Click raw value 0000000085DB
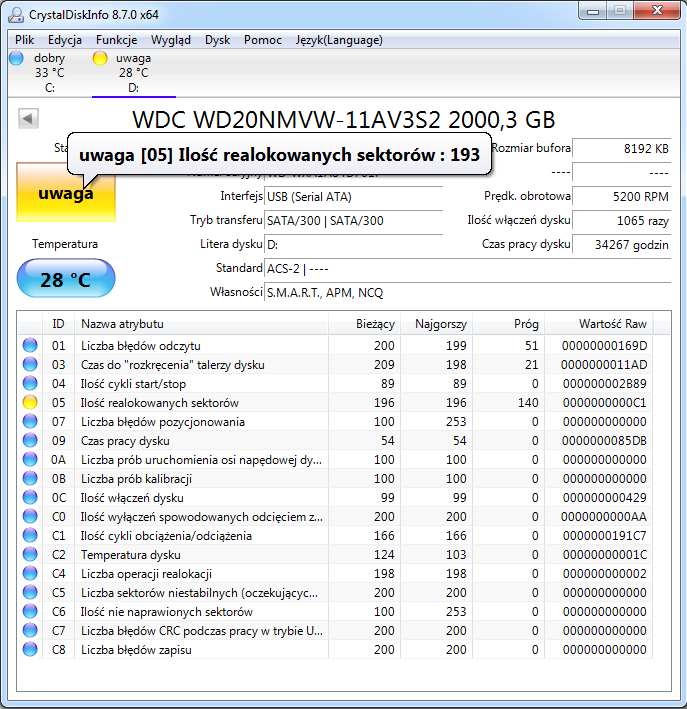687x709 pixels. 605,440
